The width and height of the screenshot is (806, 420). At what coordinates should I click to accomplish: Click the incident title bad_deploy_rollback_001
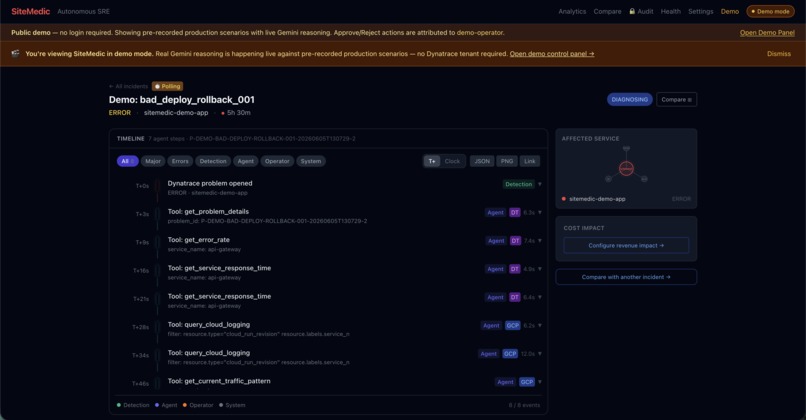[181, 100]
